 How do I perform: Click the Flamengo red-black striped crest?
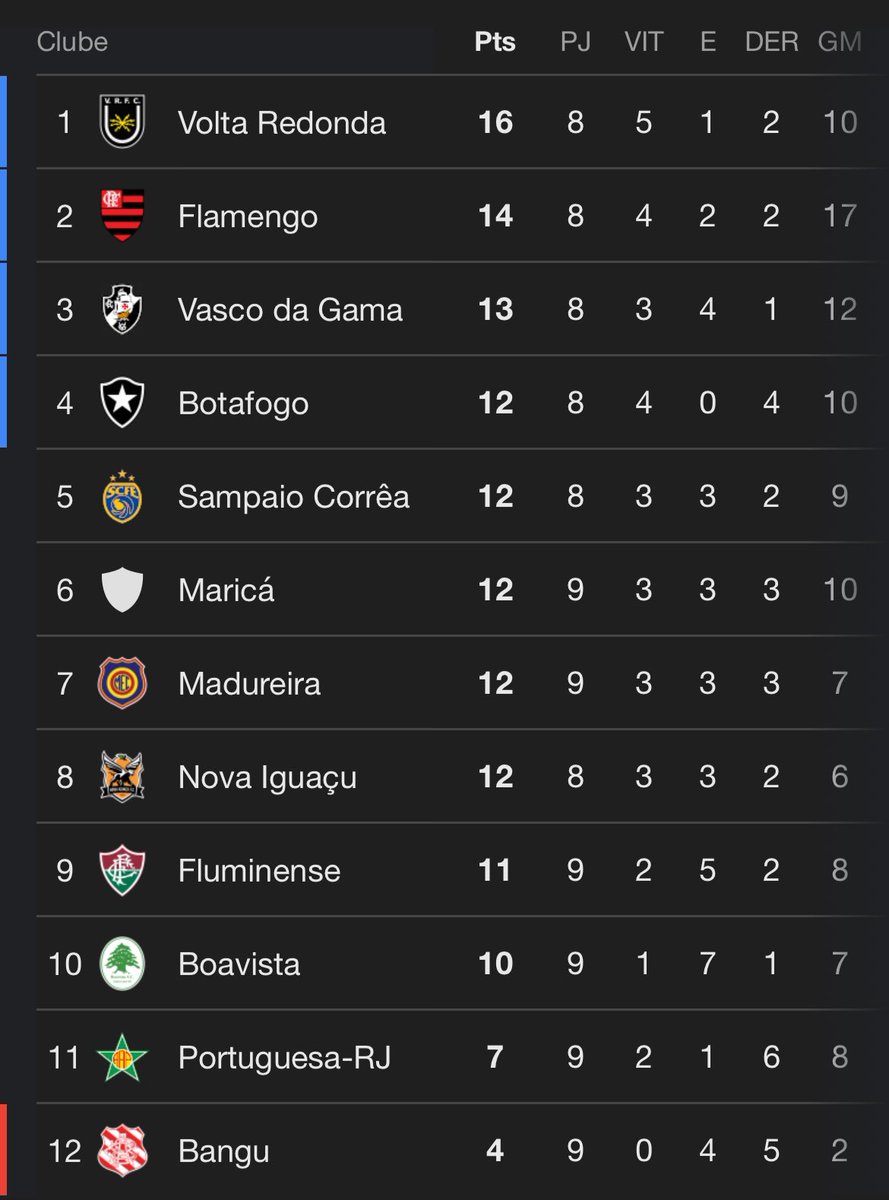click(123, 215)
